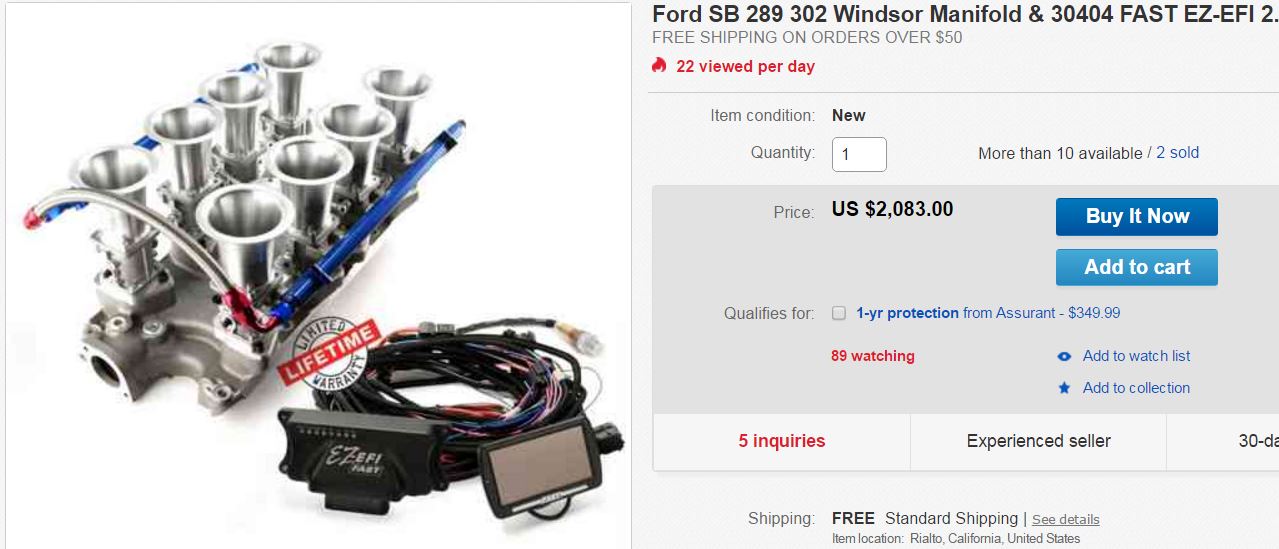The image size is (1279, 549).
Task: Click the red flame trending icon
Action: click(659, 66)
